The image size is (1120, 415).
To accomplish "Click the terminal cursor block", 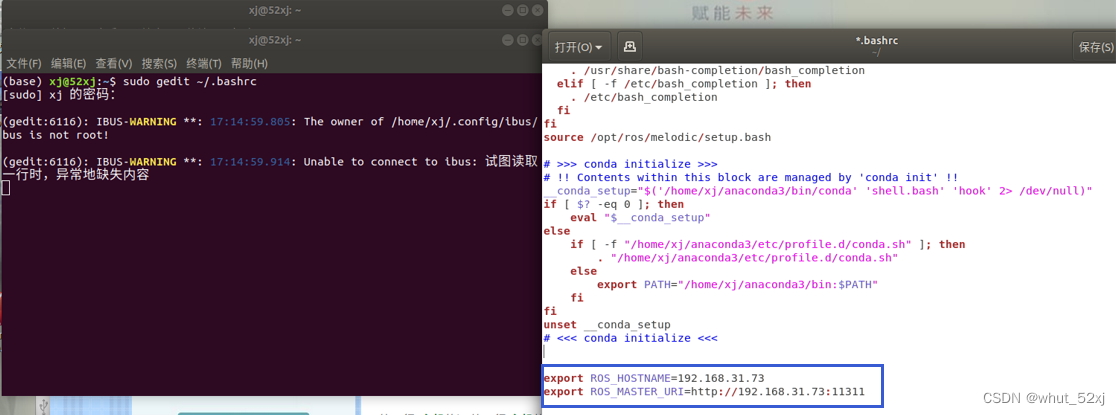I will [x=6, y=188].
